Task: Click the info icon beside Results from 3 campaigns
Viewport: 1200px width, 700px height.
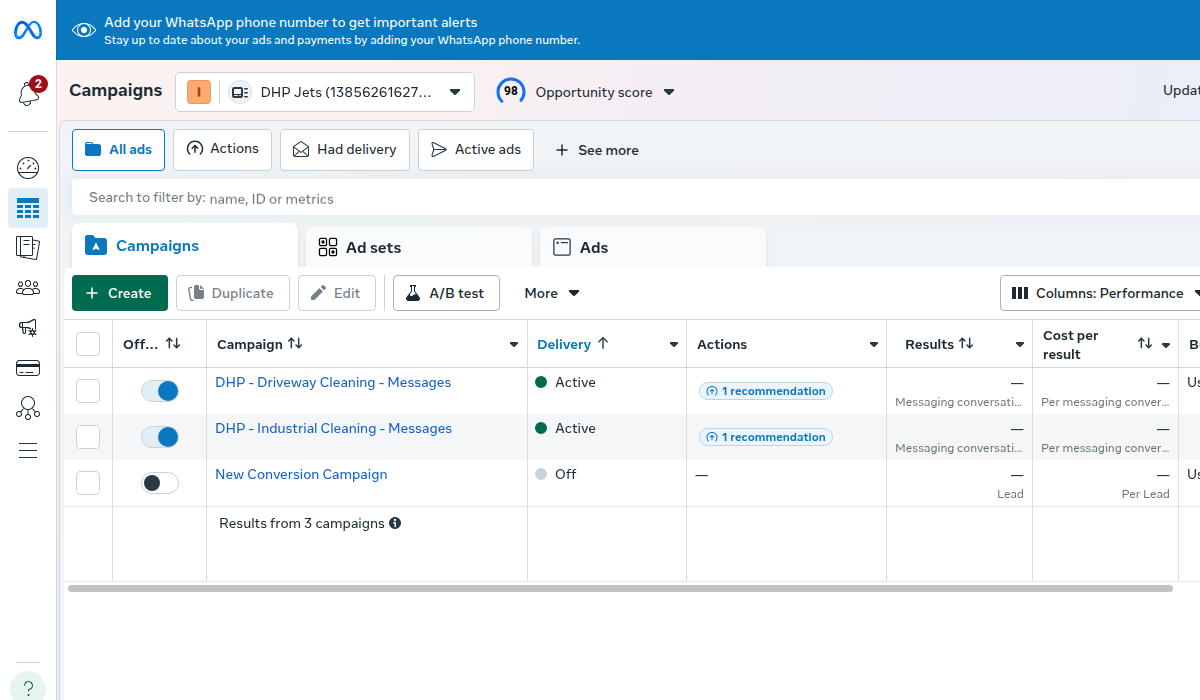Action: coord(395,523)
